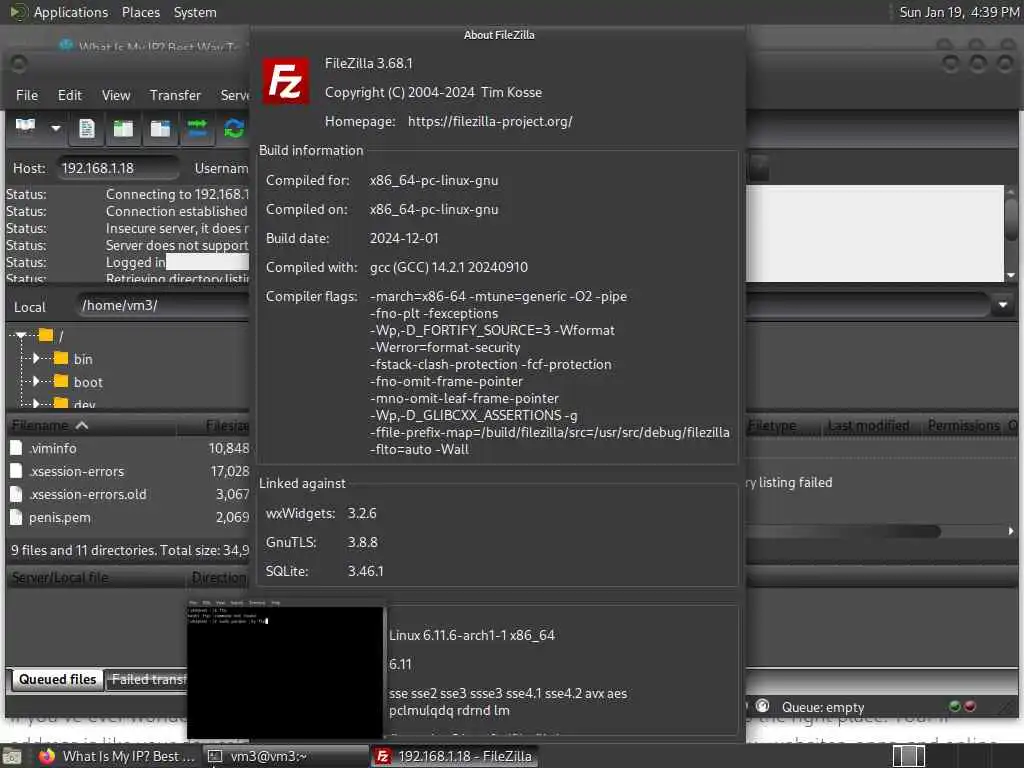Viewport: 1024px width, 768px height.
Task: Toggle local directory tree toolbar icon
Action: 123,128
